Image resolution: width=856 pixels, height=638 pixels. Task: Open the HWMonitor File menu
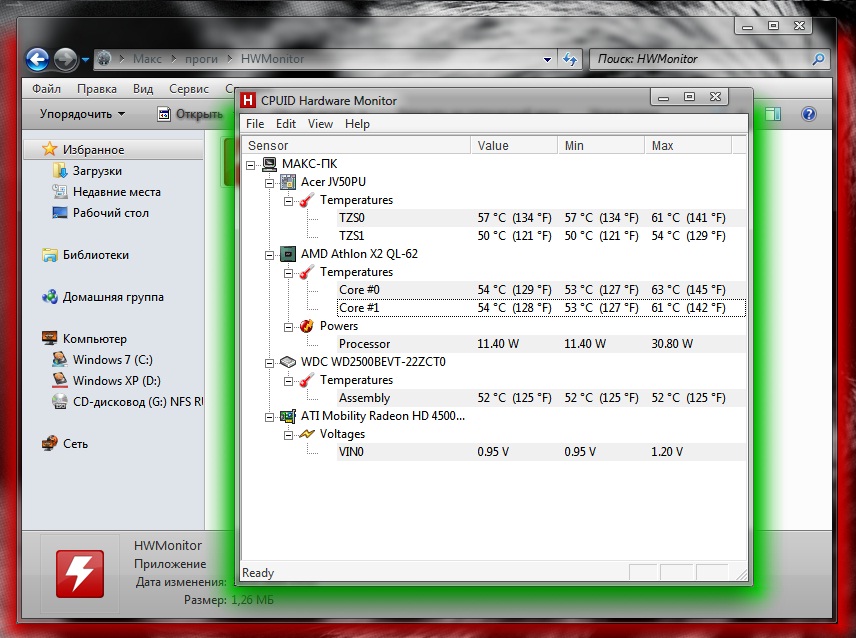(x=255, y=124)
